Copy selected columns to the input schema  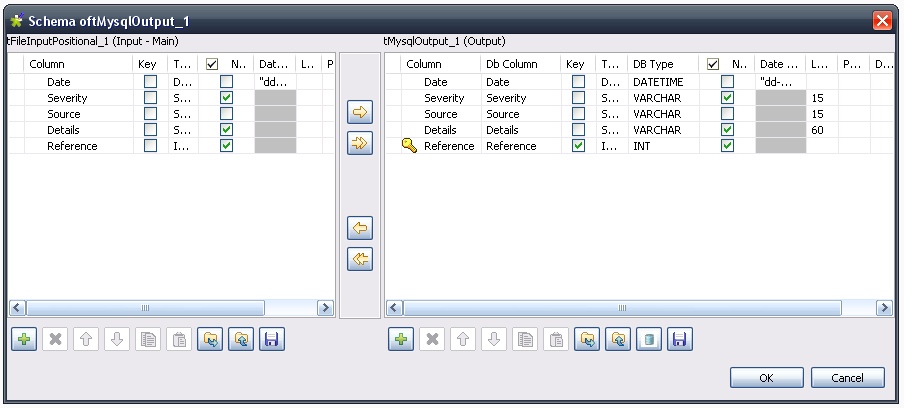pyautogui.click(x=360, y=229)
